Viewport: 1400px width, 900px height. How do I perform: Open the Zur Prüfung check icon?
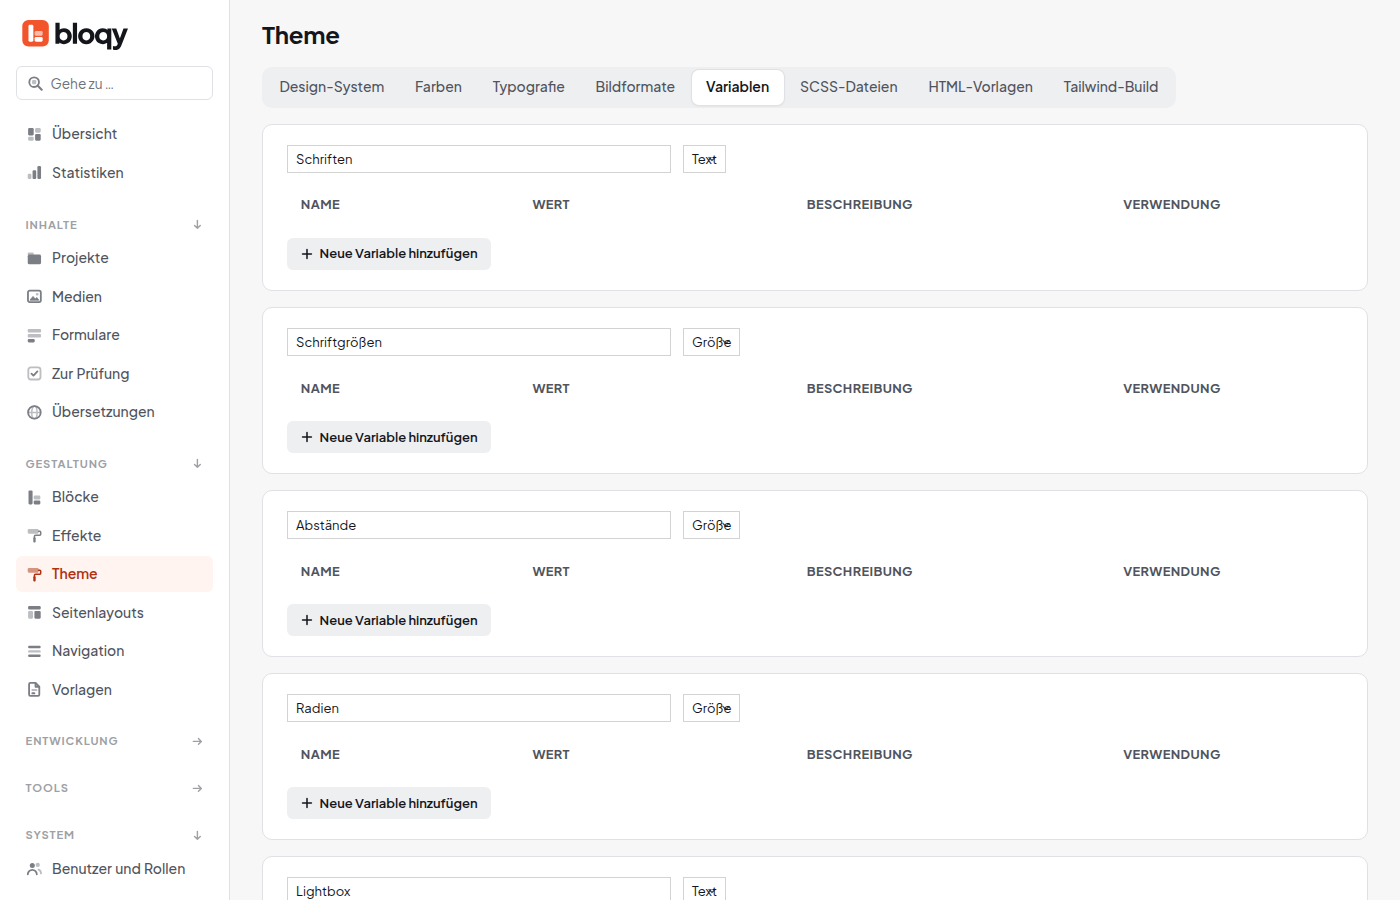tap(34, 374)
